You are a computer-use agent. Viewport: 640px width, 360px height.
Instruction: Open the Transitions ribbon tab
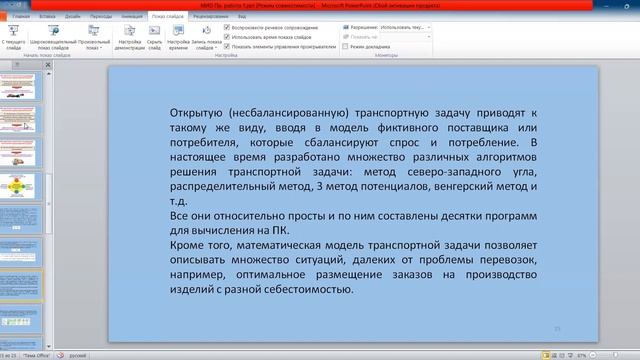101,16
